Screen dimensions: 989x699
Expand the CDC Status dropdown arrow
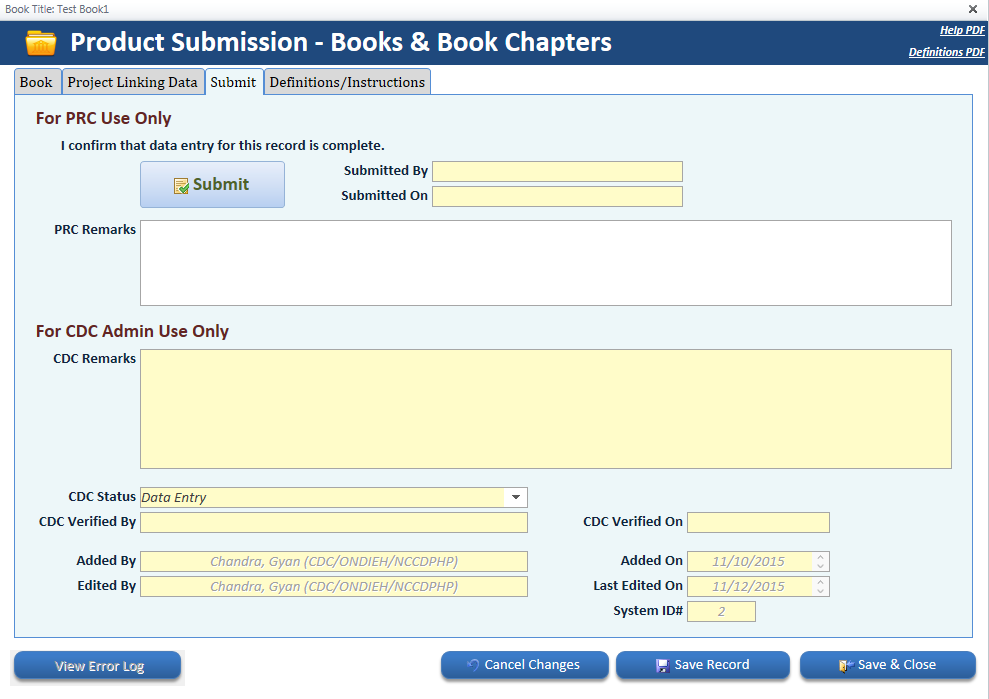pos(516,497)
